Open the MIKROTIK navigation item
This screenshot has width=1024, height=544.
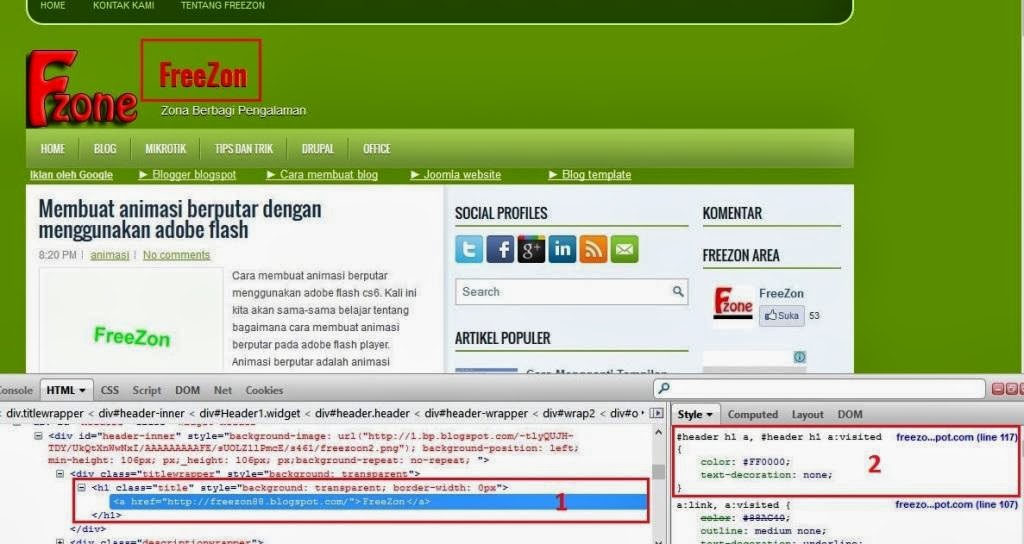pos(166,149)
